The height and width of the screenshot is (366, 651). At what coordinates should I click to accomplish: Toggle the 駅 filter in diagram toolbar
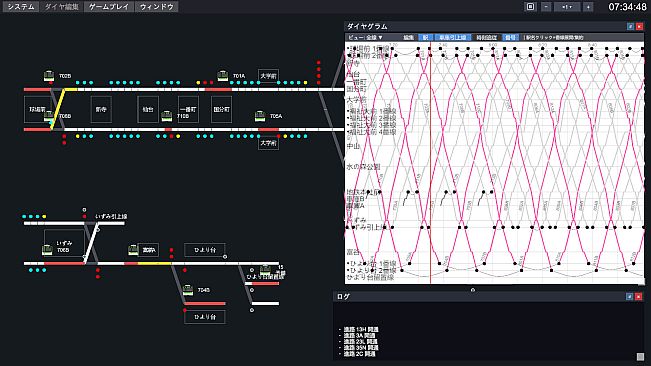425,37
